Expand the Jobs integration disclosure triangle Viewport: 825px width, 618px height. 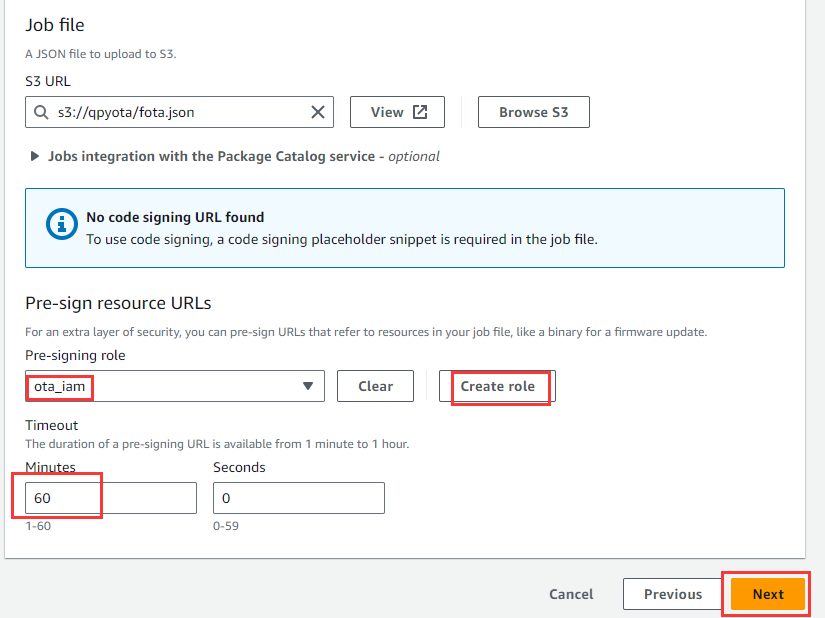coord(35,156)
